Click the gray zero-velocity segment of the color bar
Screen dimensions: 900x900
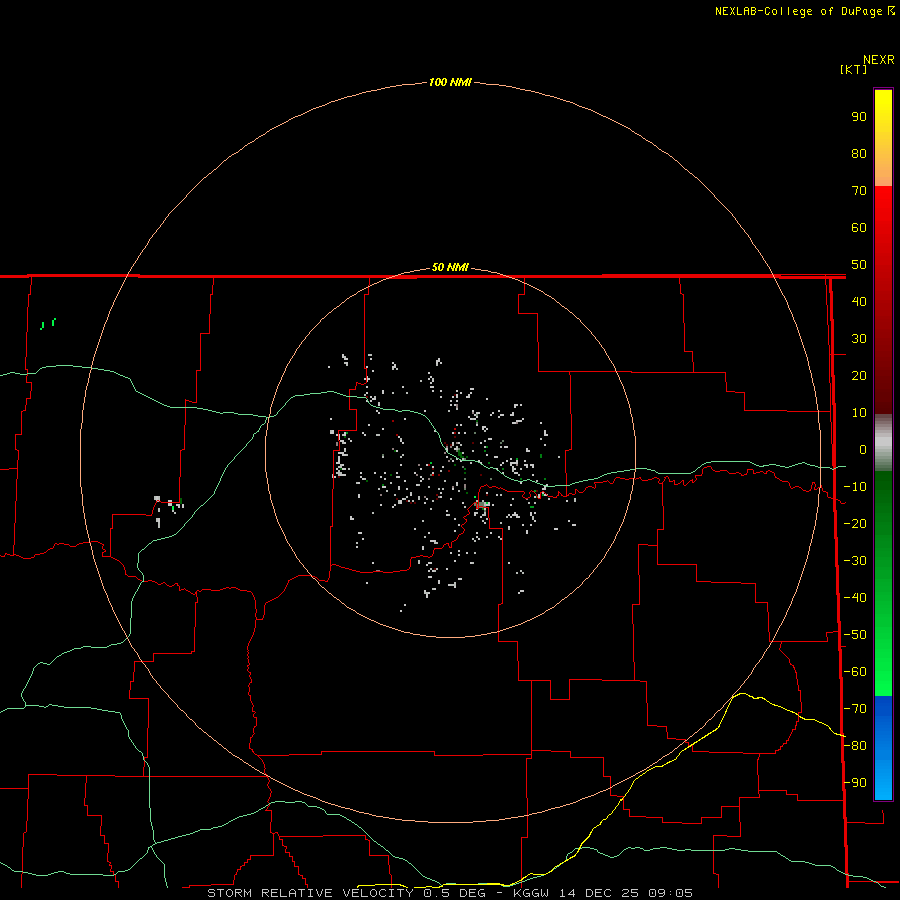(x=883, y=442)
